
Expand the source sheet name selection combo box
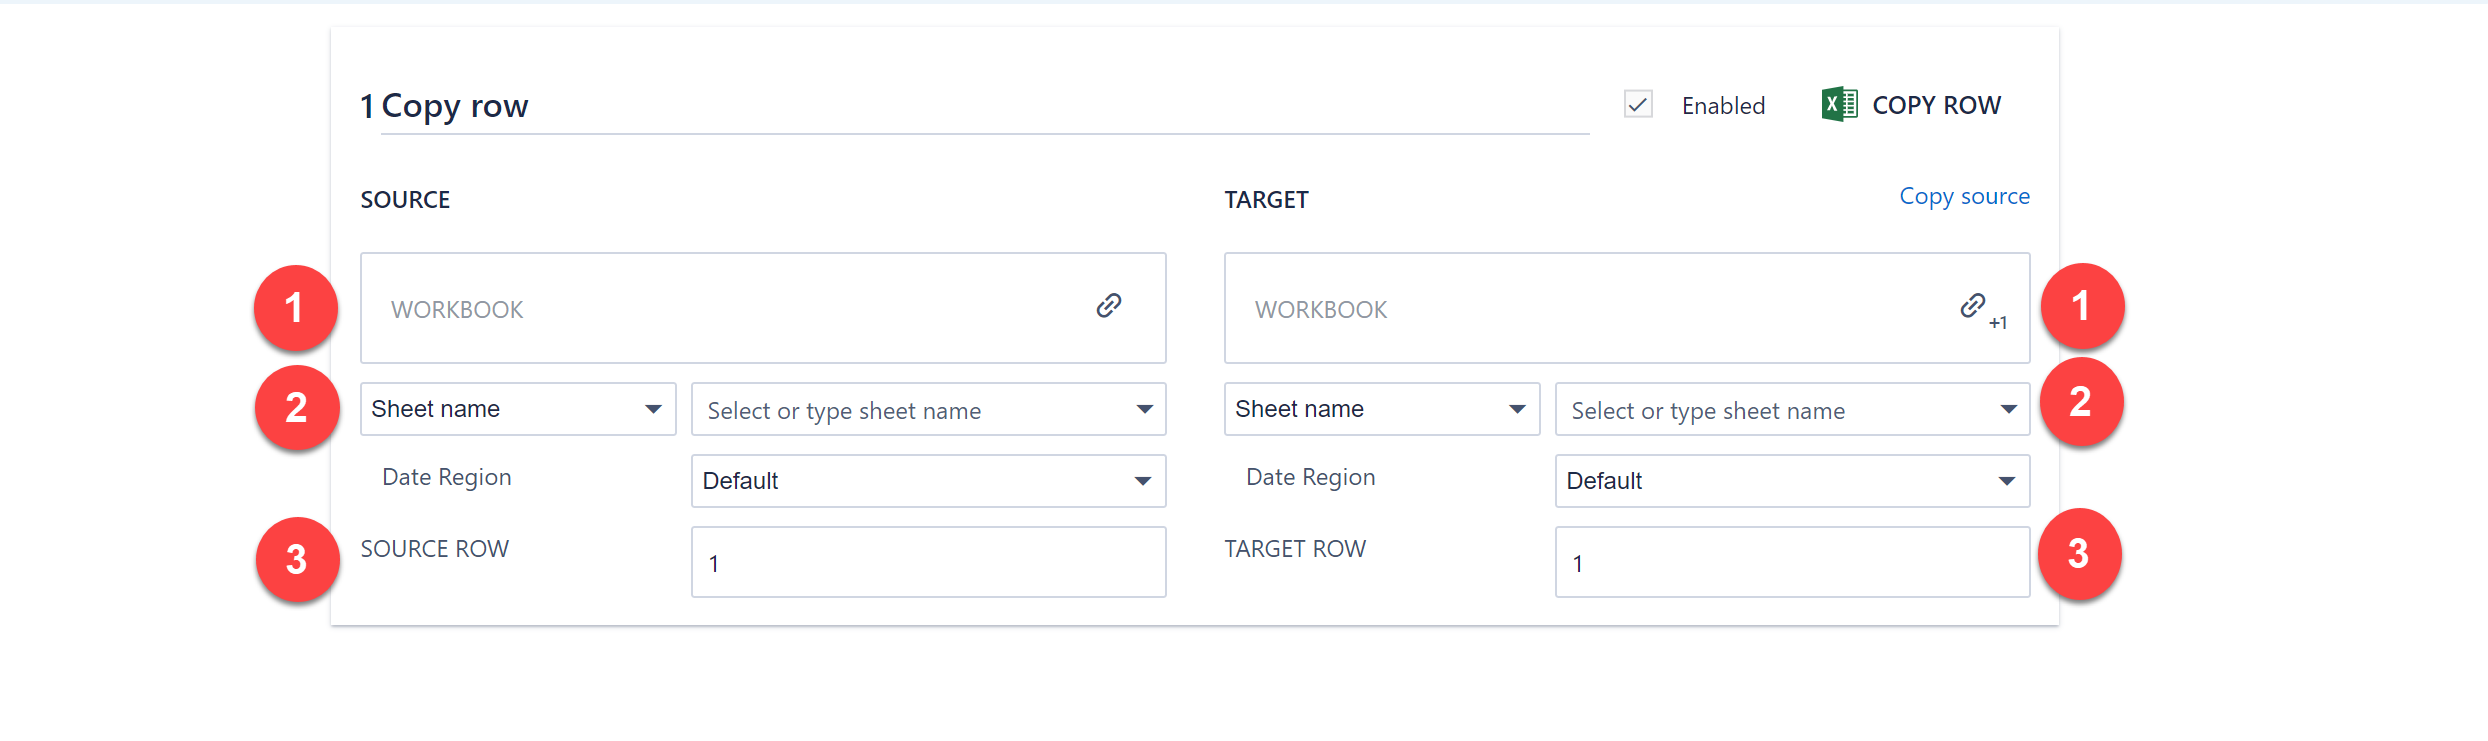pyautogui.click(x=928, y=410)
